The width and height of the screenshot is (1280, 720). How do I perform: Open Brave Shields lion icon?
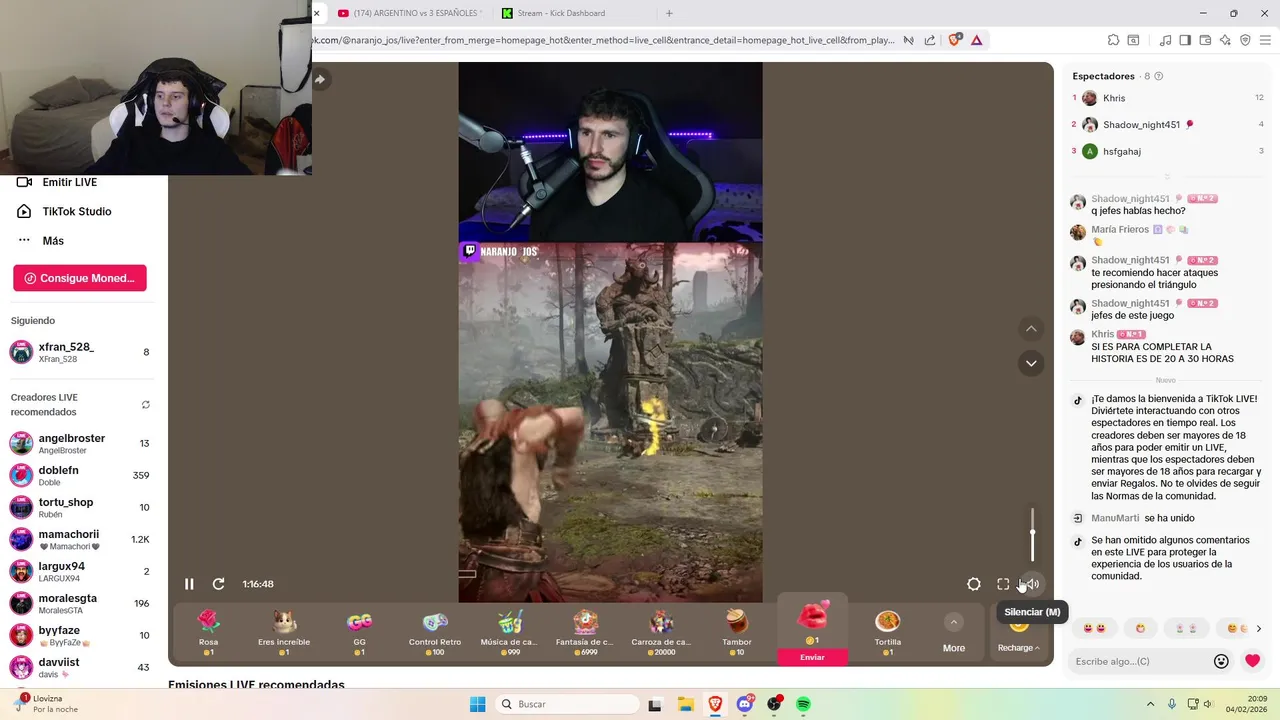click(954, 40)
